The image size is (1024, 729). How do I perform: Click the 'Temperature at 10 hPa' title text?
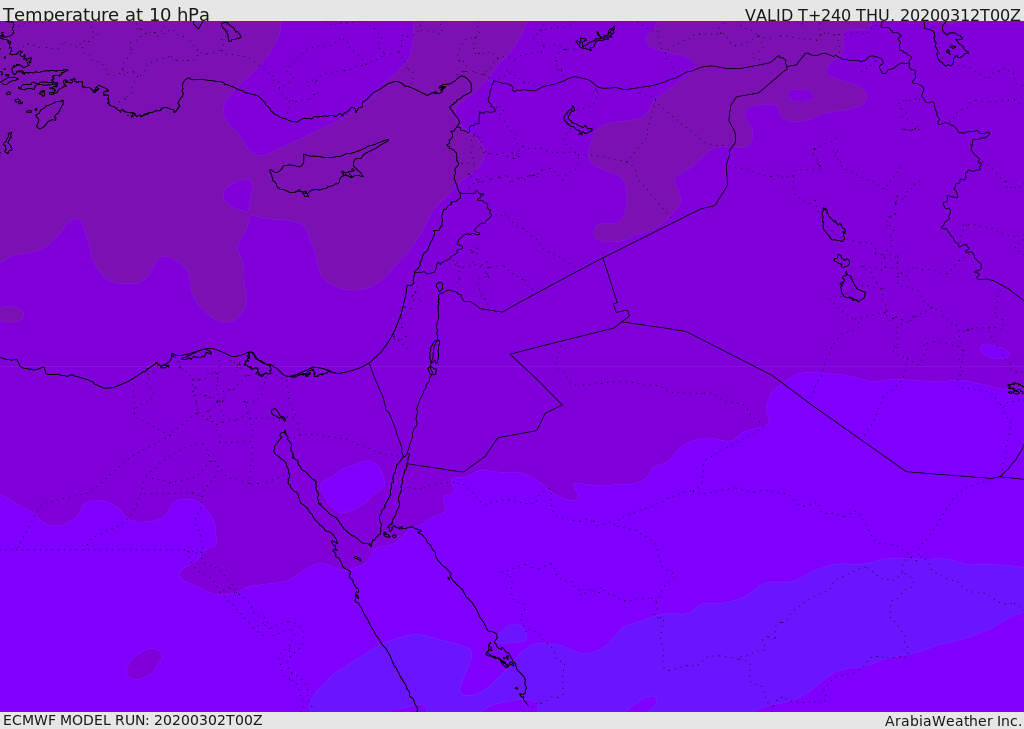[106, 14]
